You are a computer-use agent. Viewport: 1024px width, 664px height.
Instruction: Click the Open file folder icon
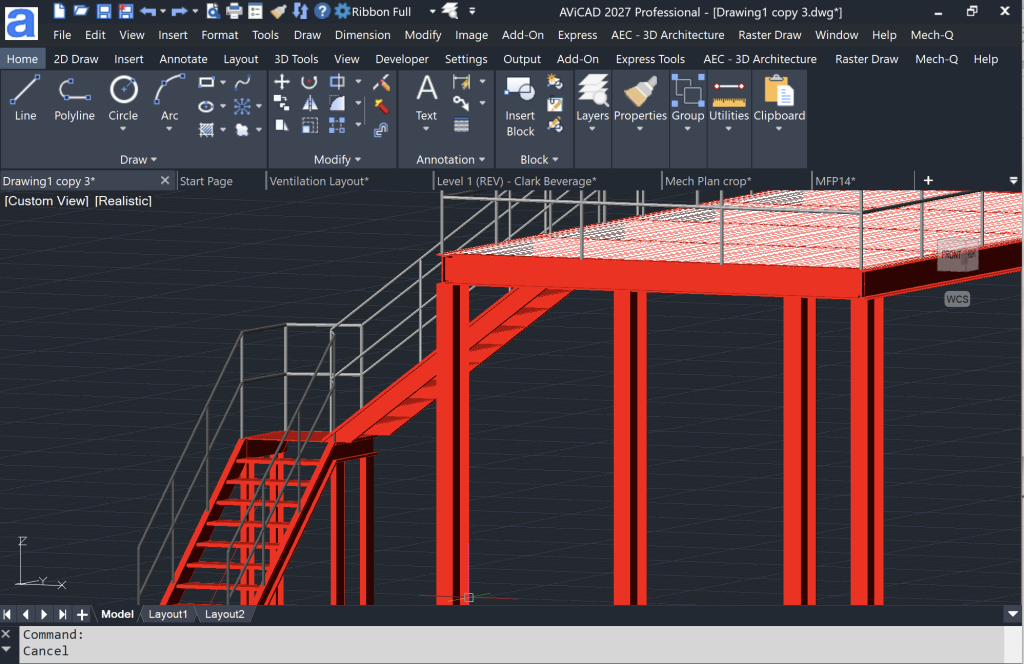tap(81, 10)
